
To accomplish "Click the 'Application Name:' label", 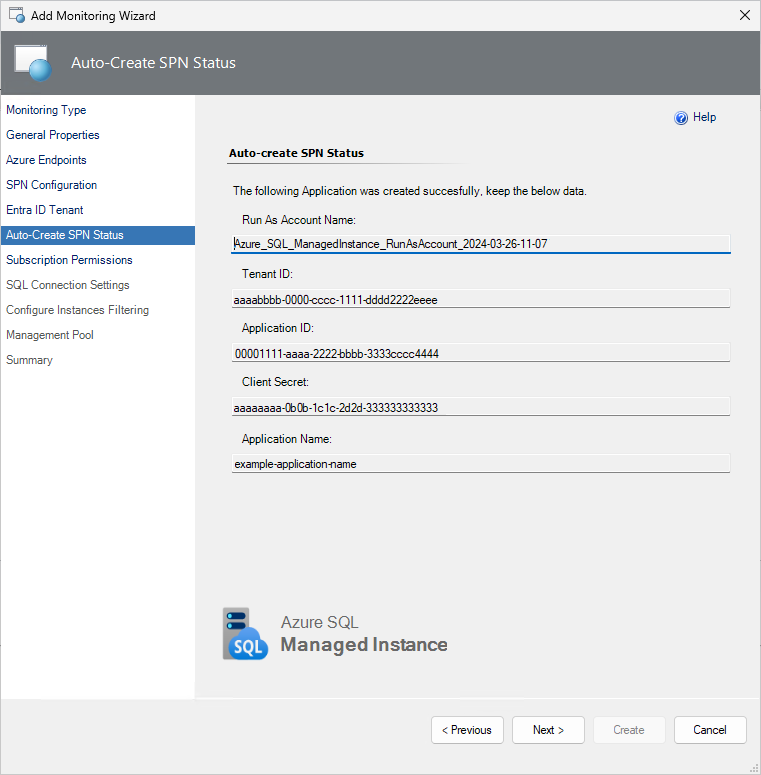I will point(287,439).
